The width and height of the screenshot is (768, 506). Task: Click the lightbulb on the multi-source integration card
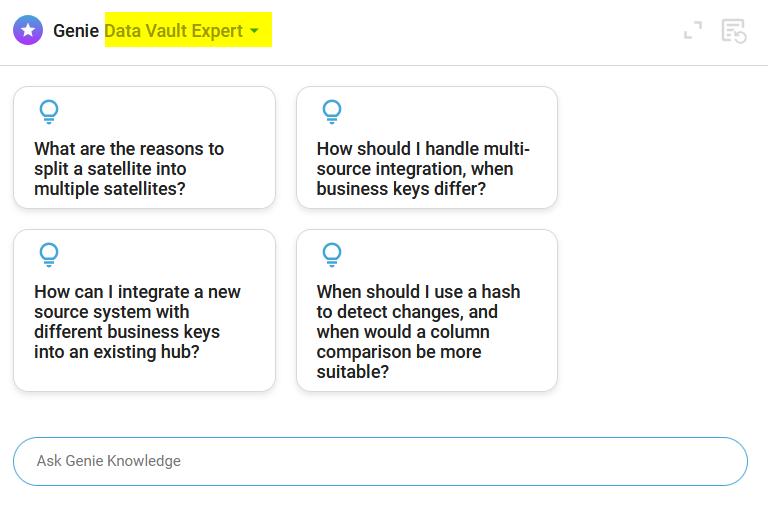tap(331, 111)
